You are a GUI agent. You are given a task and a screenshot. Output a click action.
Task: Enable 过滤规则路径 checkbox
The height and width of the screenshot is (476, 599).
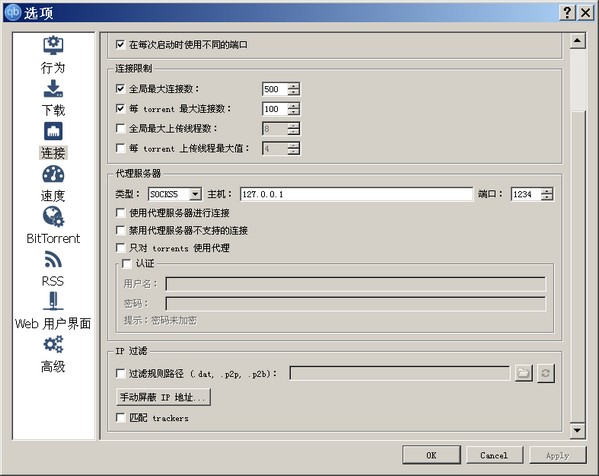click(120, 373)
